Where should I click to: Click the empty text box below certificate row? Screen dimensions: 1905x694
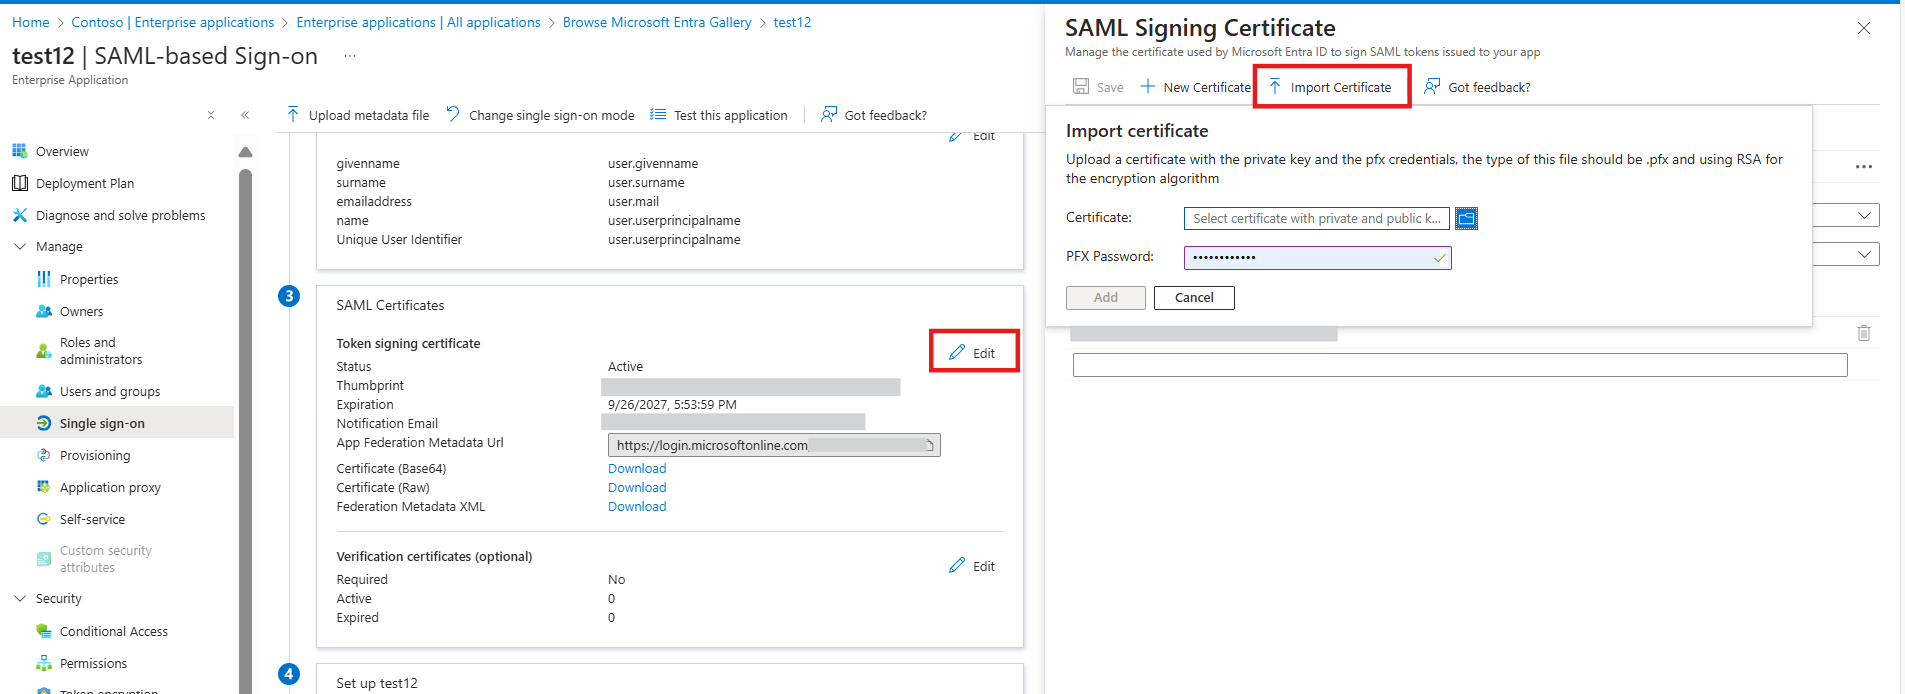(x=1460, y=365)
